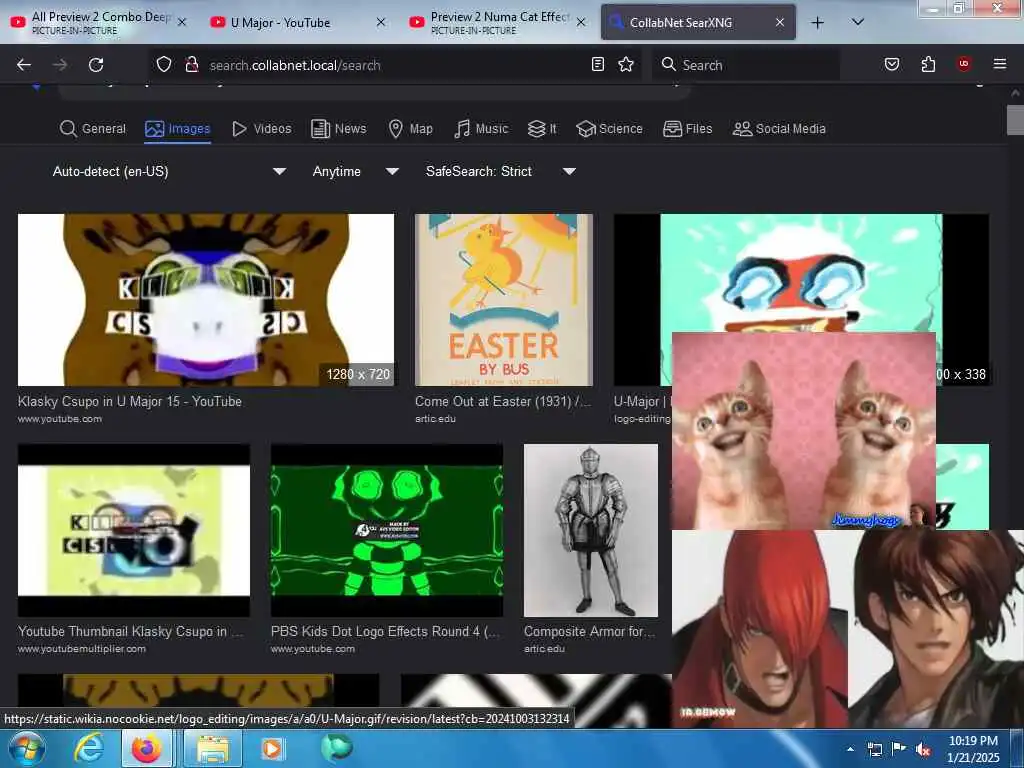Open the network tray icon
This screenshot has height=768, width=1024.
(874, 749)
